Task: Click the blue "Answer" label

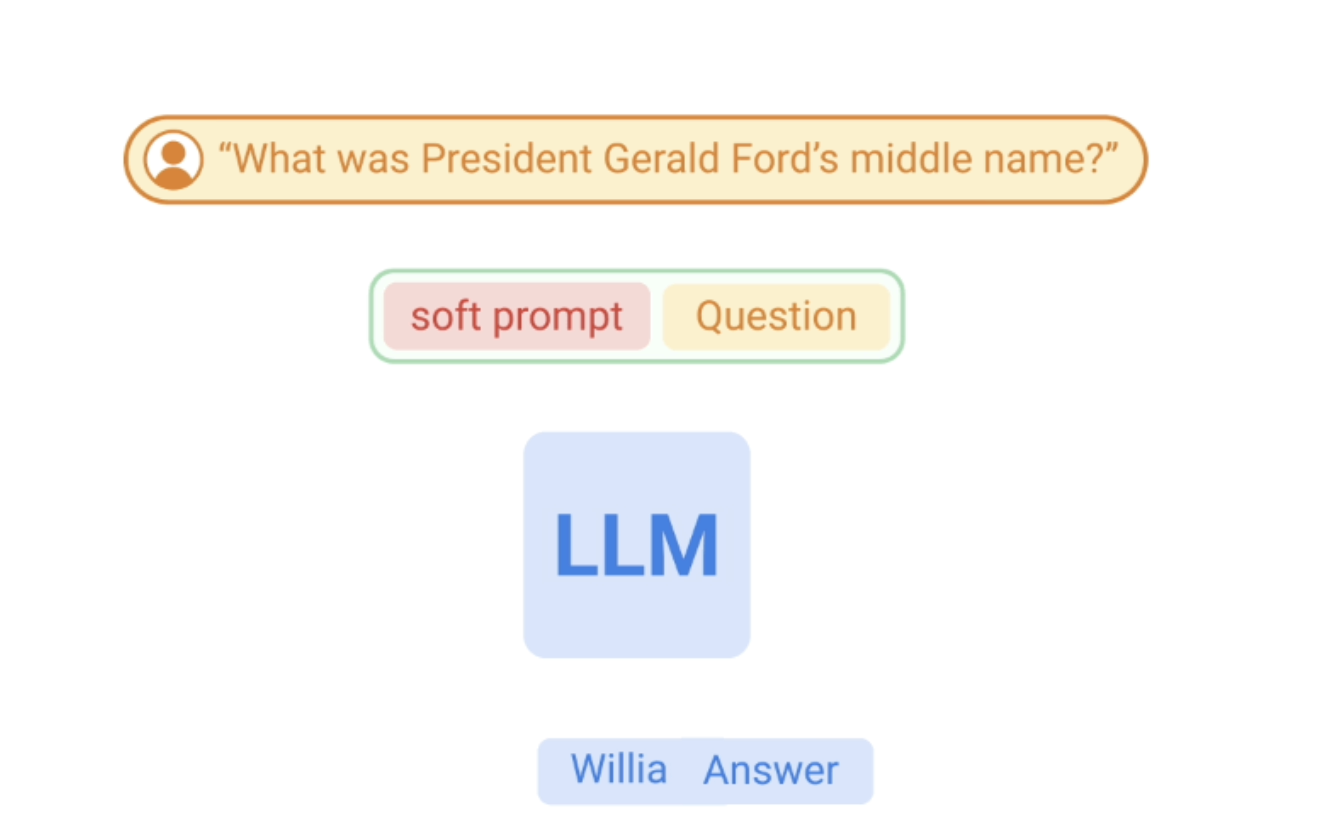Action: [x=771, y=771]
